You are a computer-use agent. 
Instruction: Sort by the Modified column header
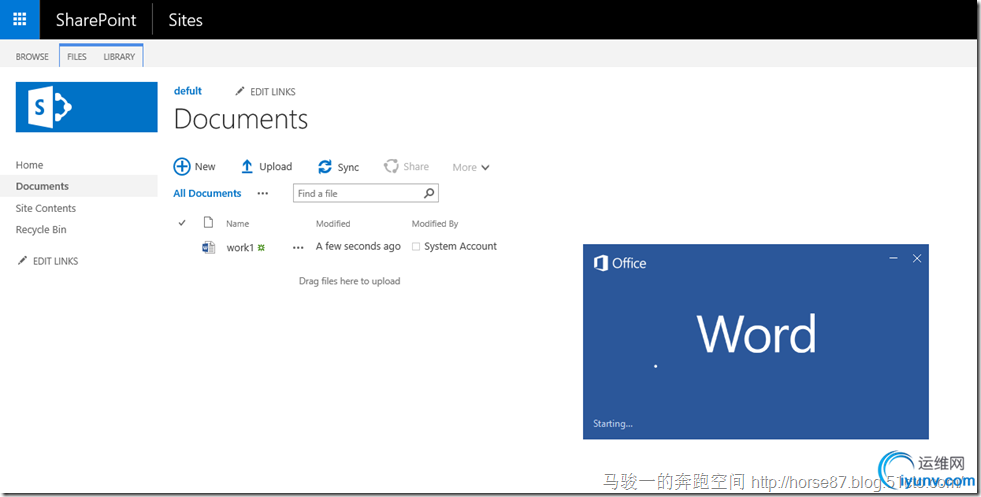(x=333, y=223)
